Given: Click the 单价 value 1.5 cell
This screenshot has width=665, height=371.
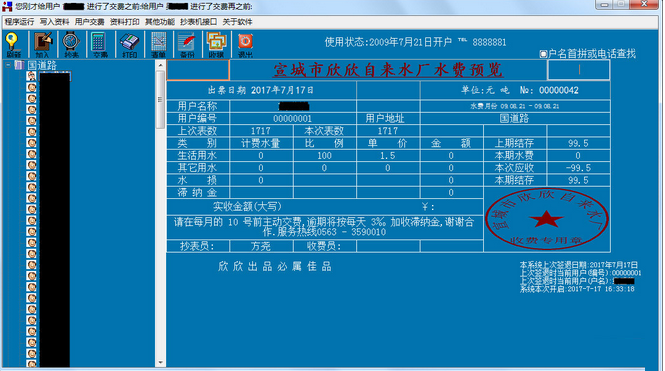Looking at the screenshot, I should coord(388,156).
